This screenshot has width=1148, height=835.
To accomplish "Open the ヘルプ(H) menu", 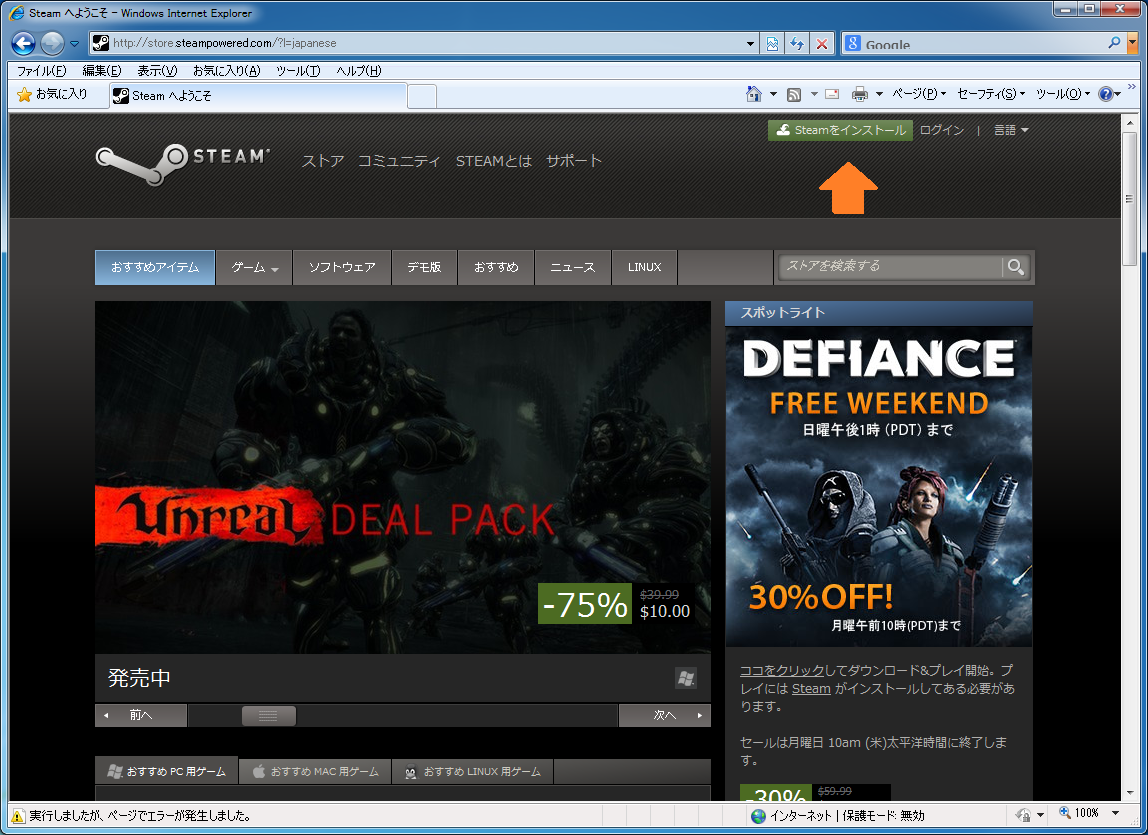I will tap(359, 71).
